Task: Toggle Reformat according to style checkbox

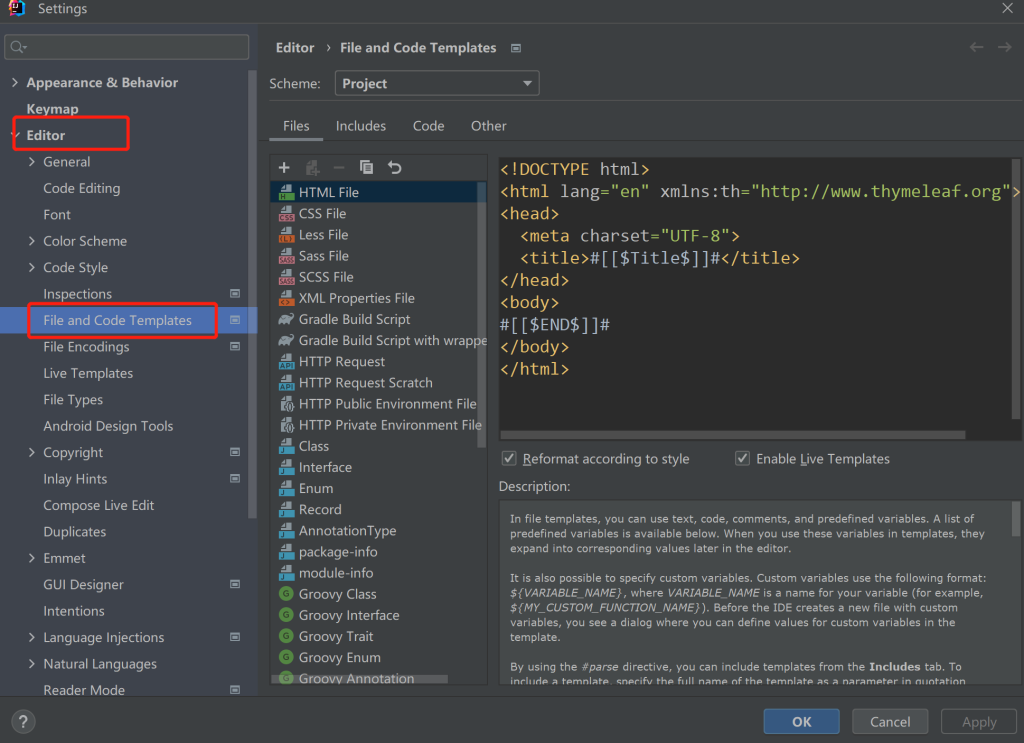Action: coord(511,459)
